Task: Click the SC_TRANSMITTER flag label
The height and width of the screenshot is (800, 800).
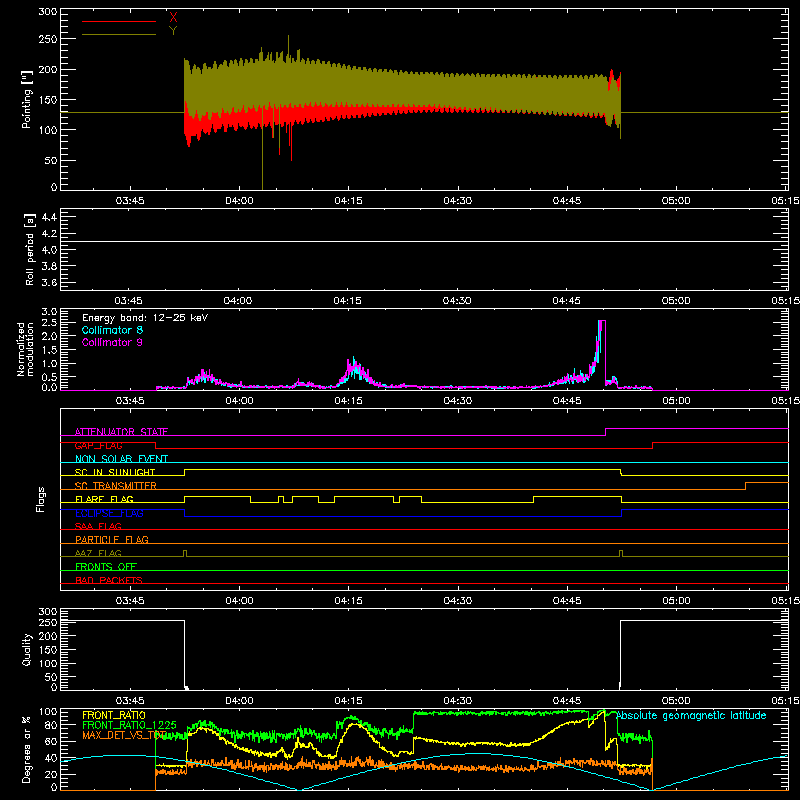Action: click(x=116, y=486)
